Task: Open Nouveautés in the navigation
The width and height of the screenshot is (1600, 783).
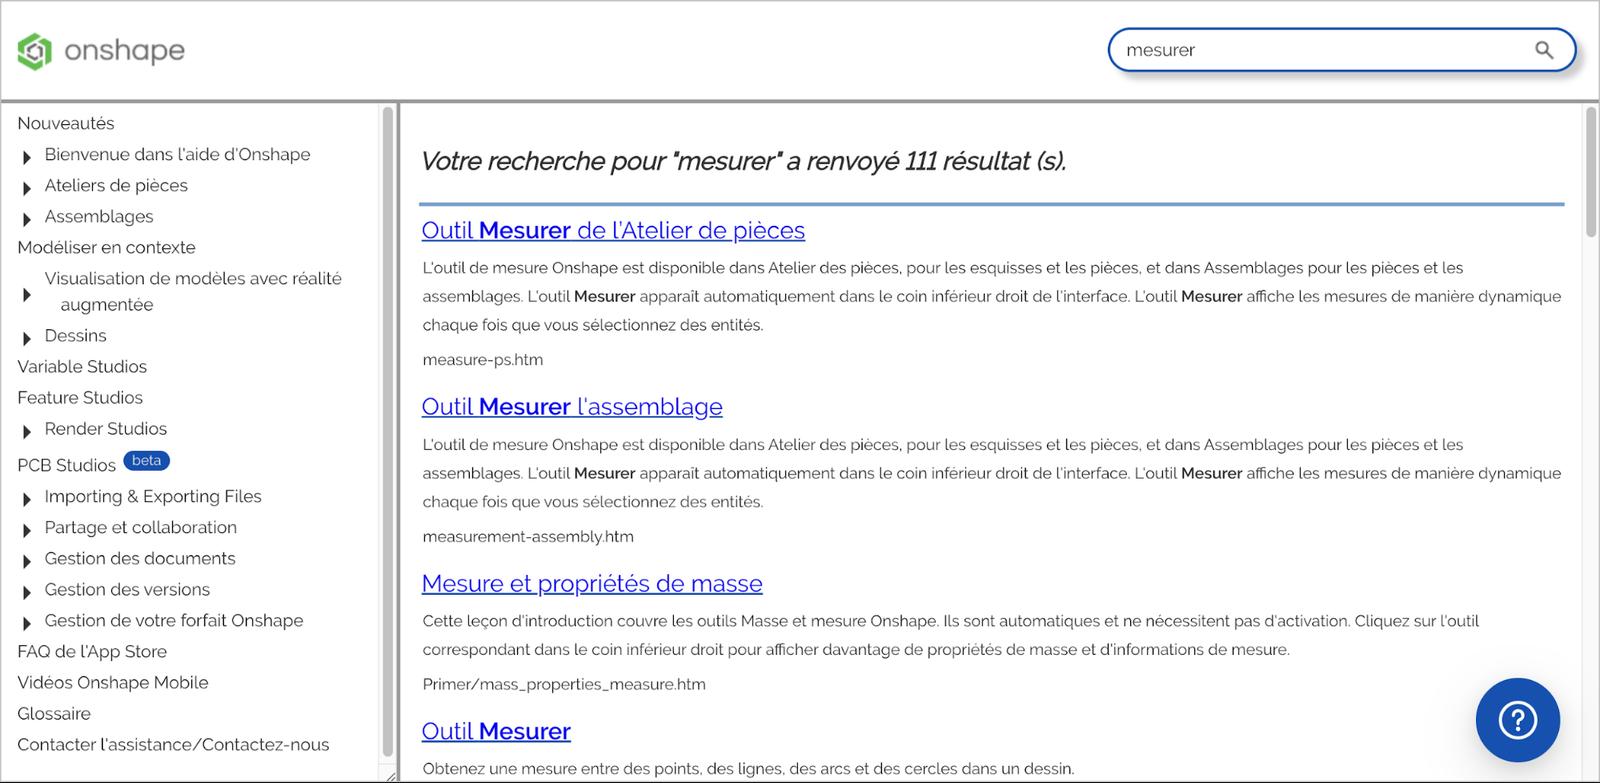Action: (x=66, y=123)
